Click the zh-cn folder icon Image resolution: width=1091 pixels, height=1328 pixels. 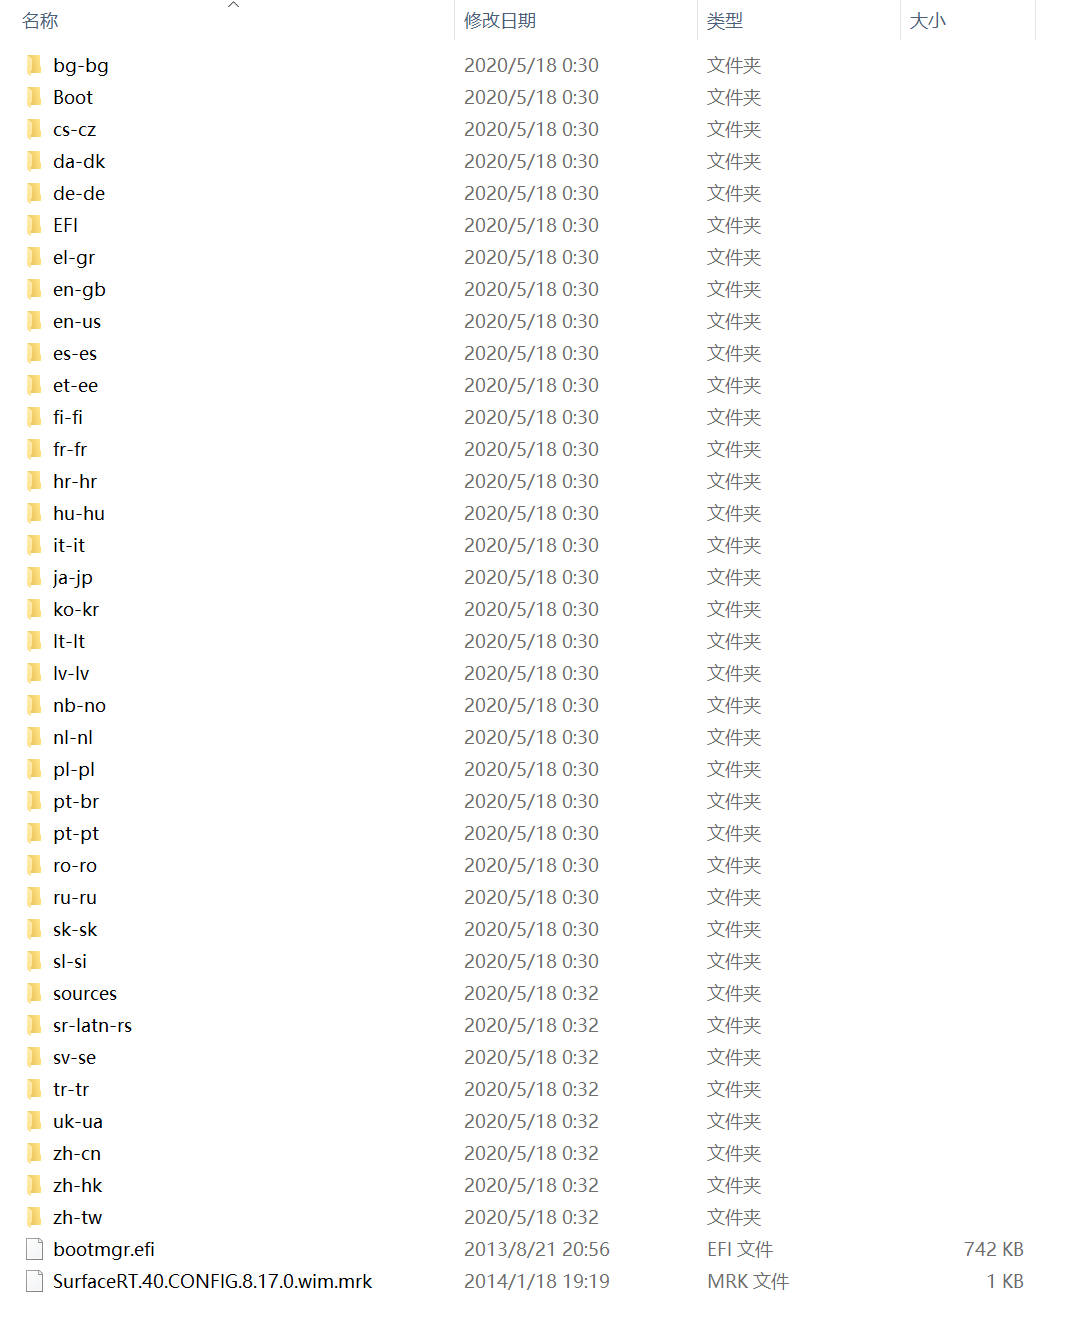click(x=35, y=1153)
